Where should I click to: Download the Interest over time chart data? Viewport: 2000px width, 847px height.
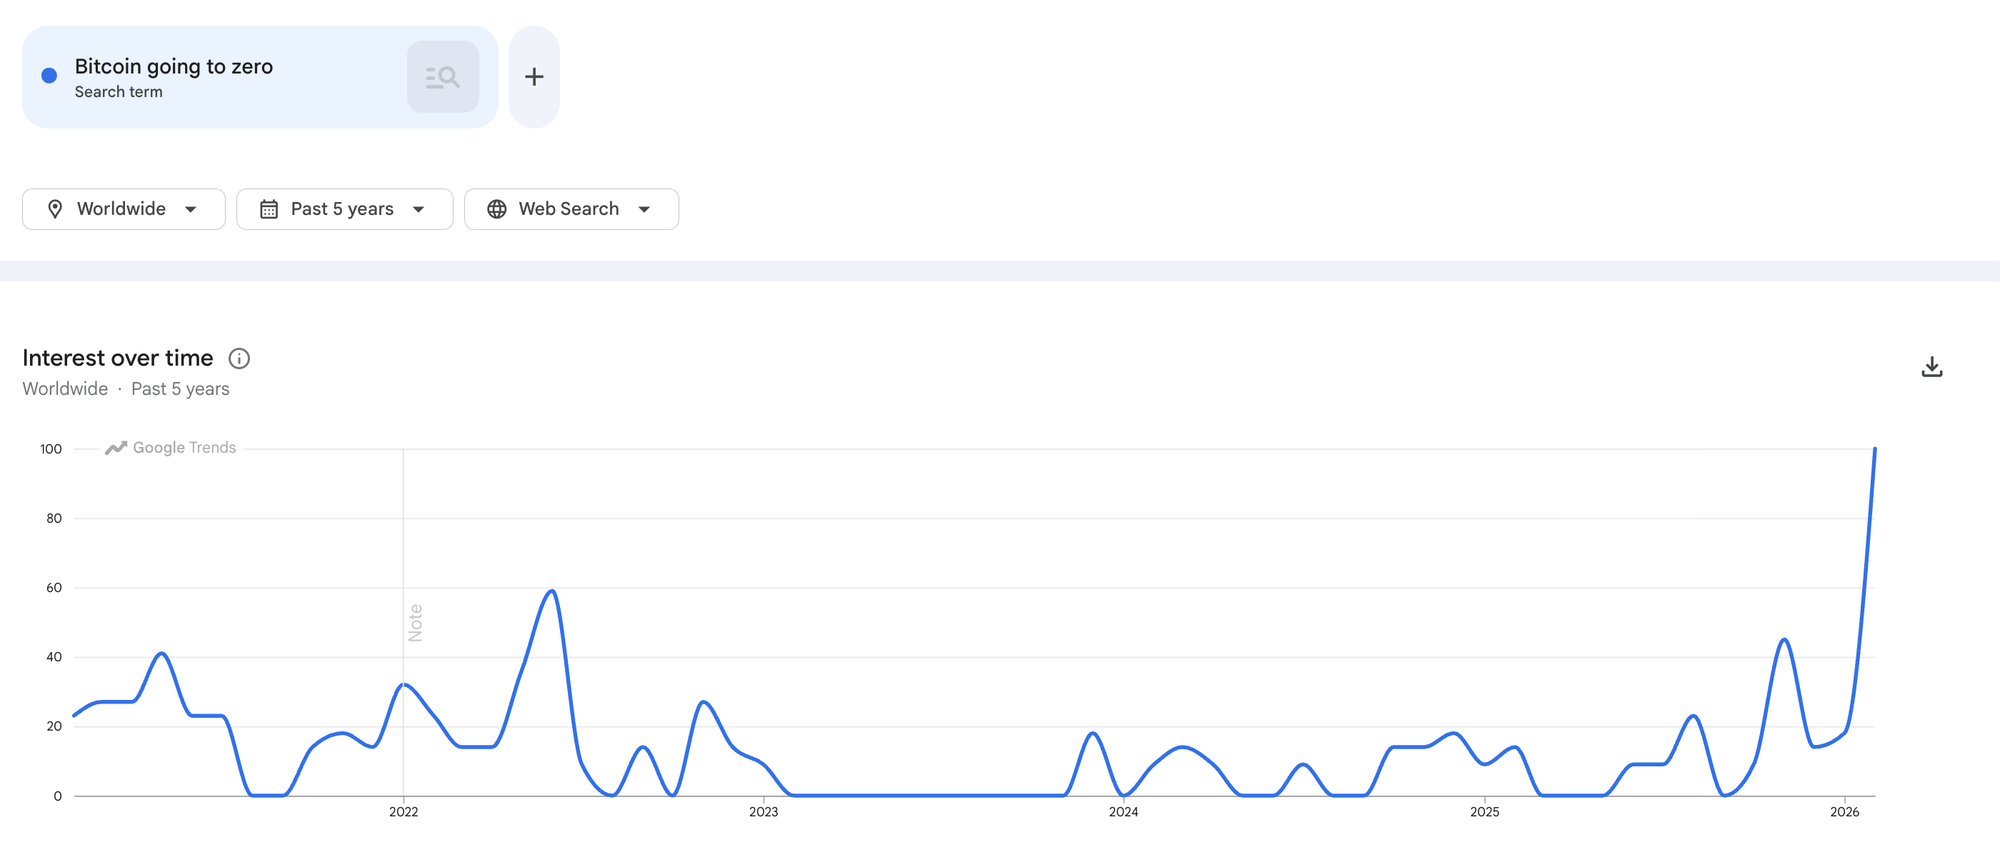click(x=1931, y=367)
